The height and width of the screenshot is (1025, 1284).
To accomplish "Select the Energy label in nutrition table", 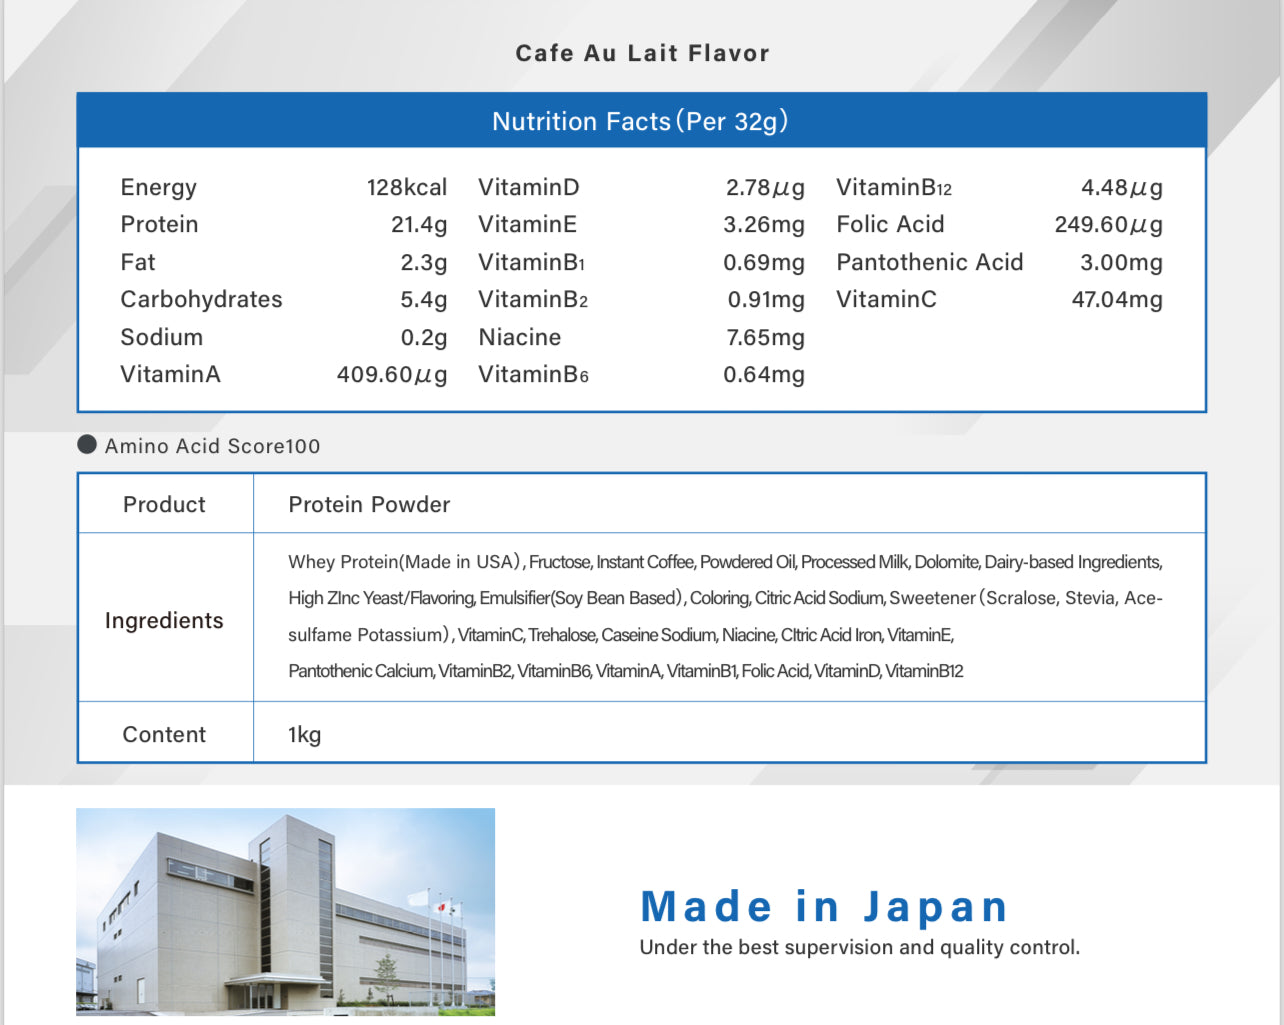I will (x=158, y=187).
